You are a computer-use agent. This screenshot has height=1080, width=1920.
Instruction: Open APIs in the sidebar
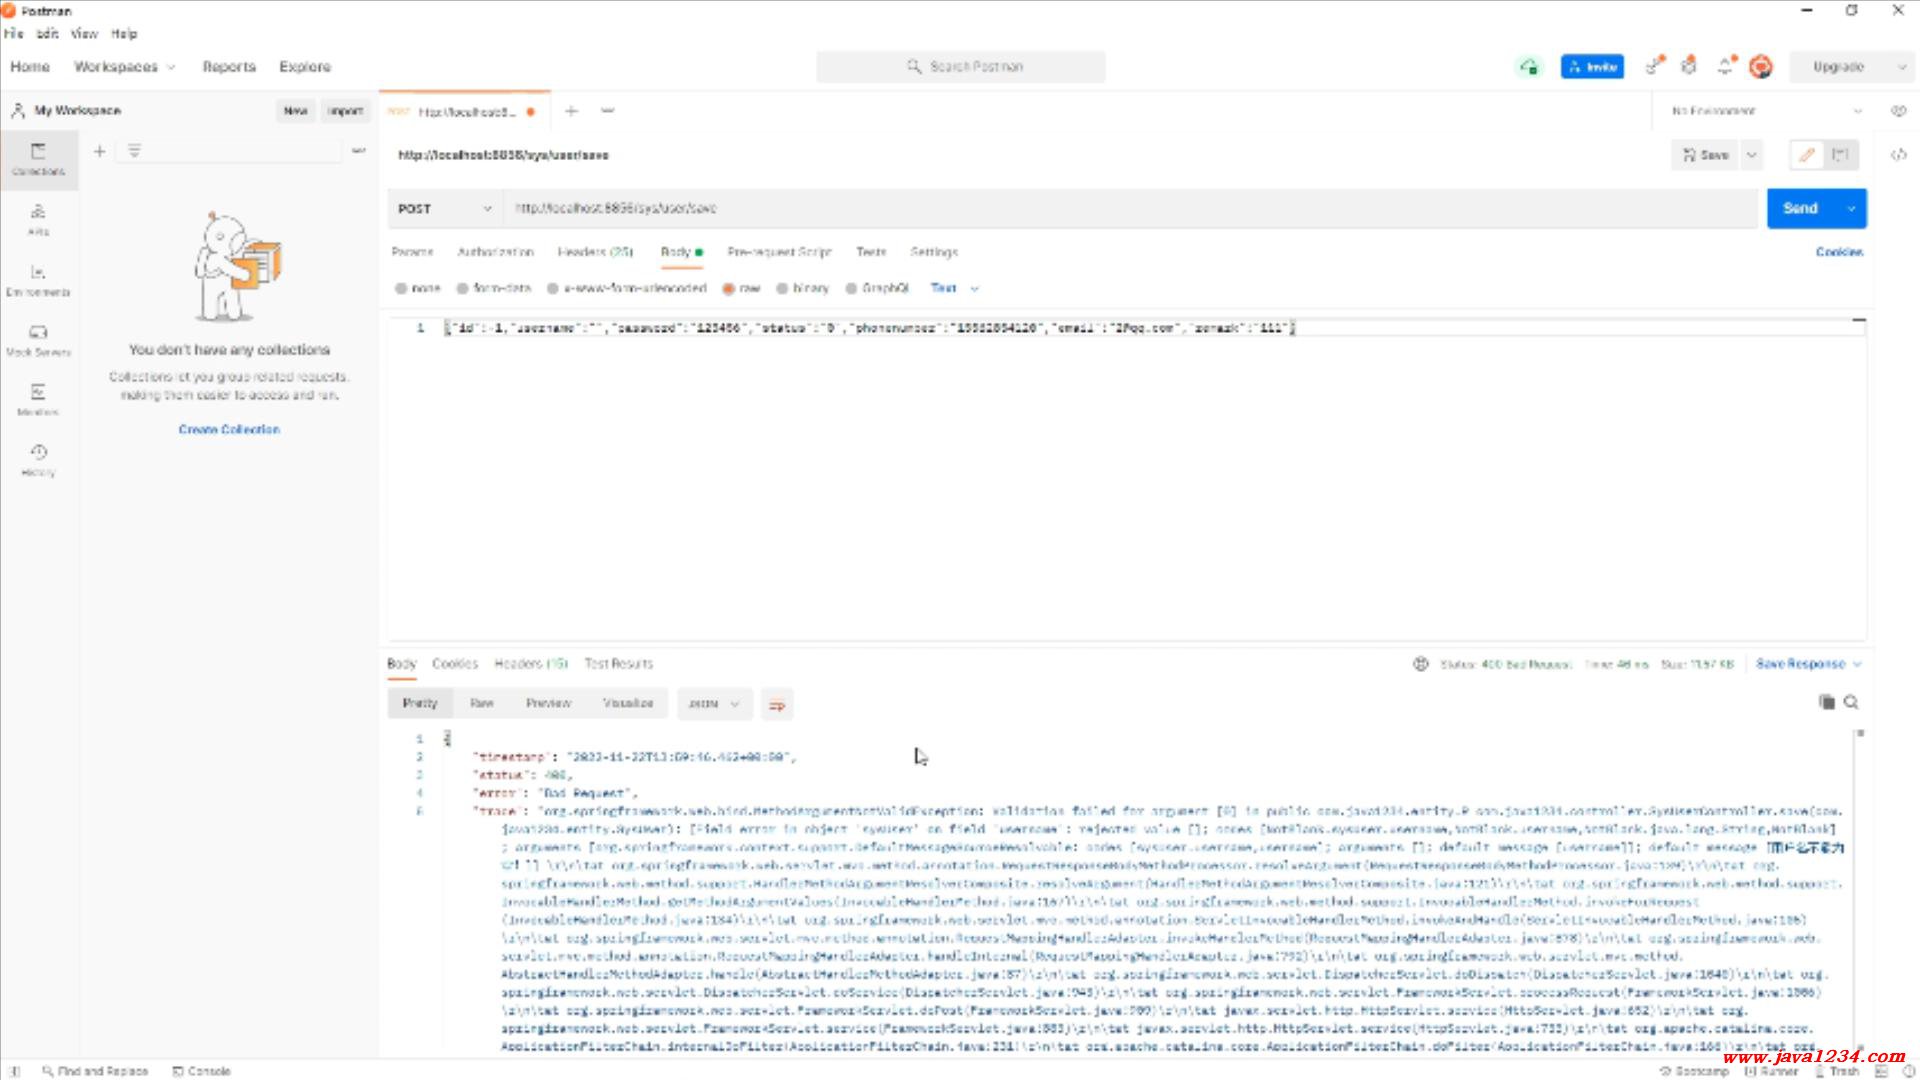38,219
